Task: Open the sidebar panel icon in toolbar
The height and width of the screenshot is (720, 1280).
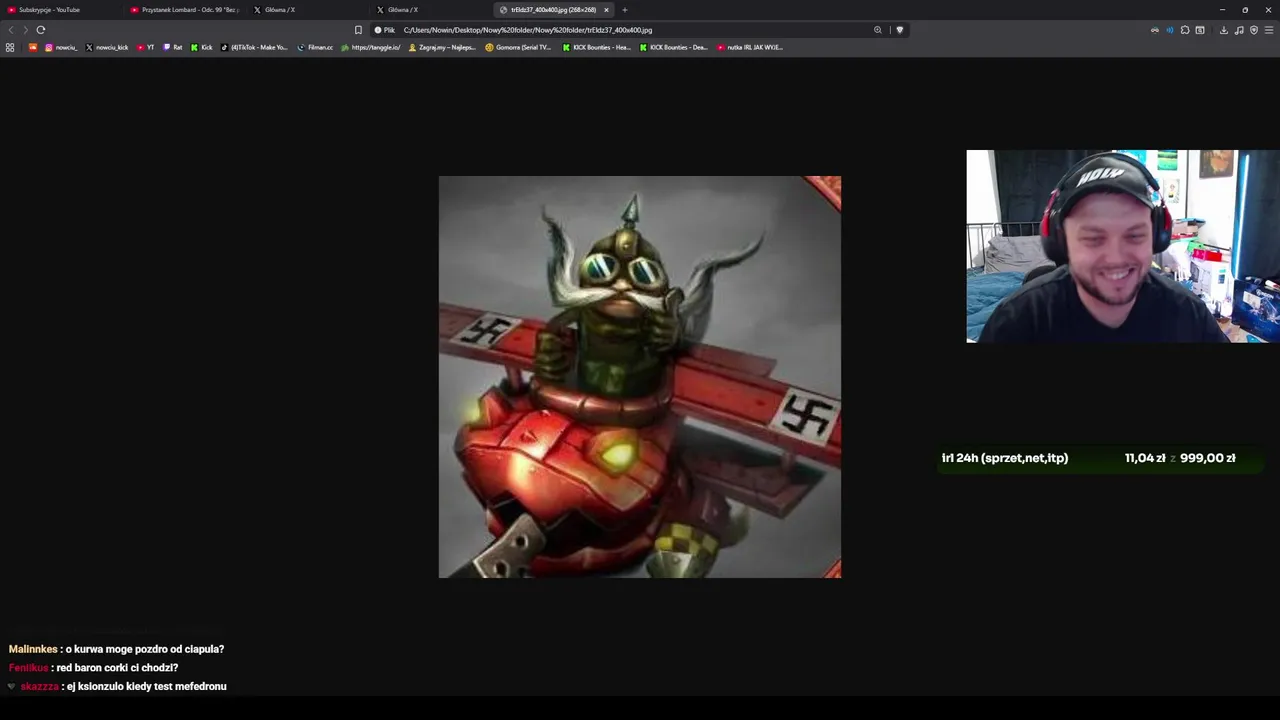Action: point(1200,30)
